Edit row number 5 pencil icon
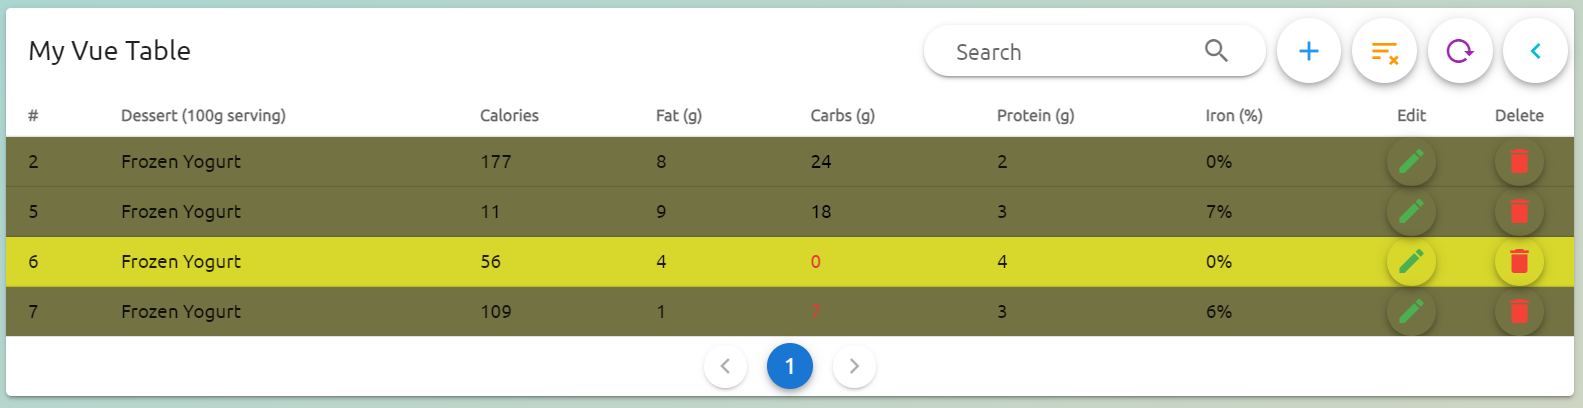The image size is (1583, 408). [1411, 212]
